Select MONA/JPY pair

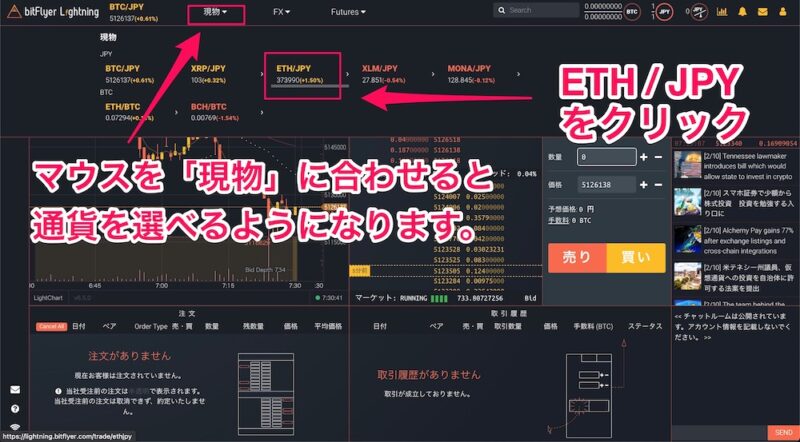473,74
